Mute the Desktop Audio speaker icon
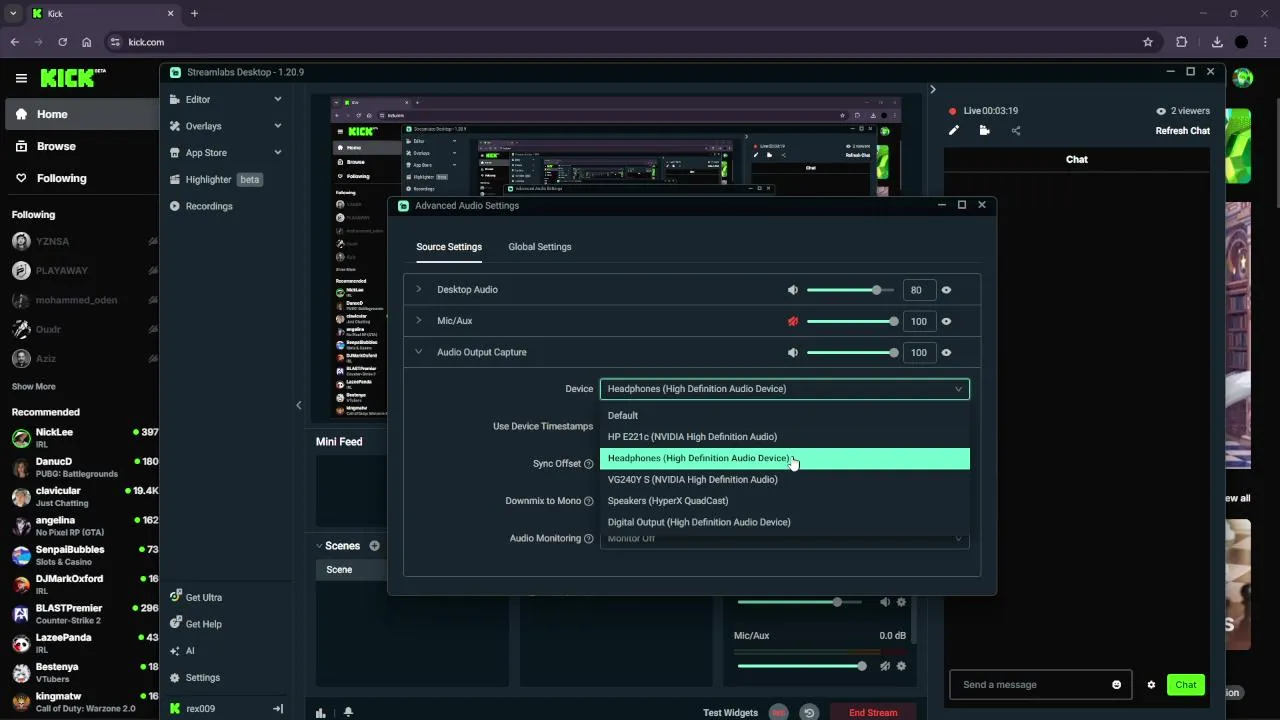Screen dimensions: 1280x720 click(x=793, y=290)
